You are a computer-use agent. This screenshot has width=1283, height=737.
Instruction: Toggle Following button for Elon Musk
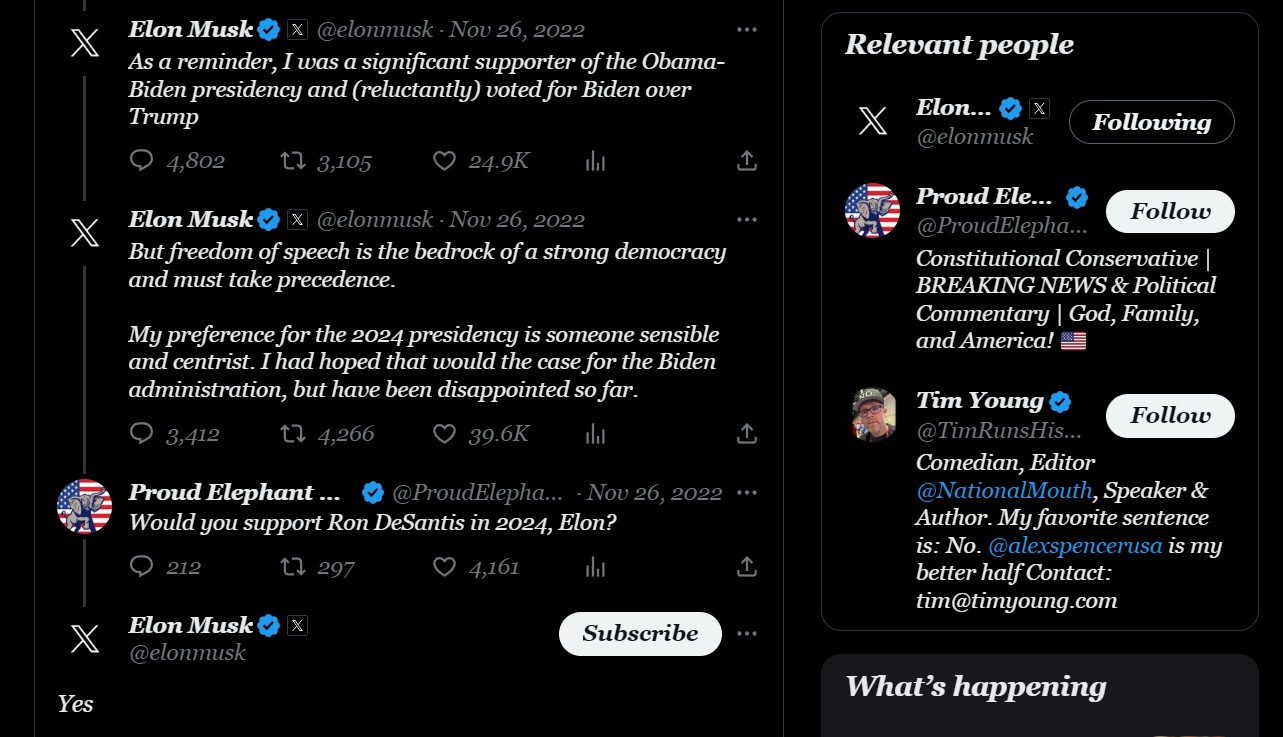point(1151,122)
